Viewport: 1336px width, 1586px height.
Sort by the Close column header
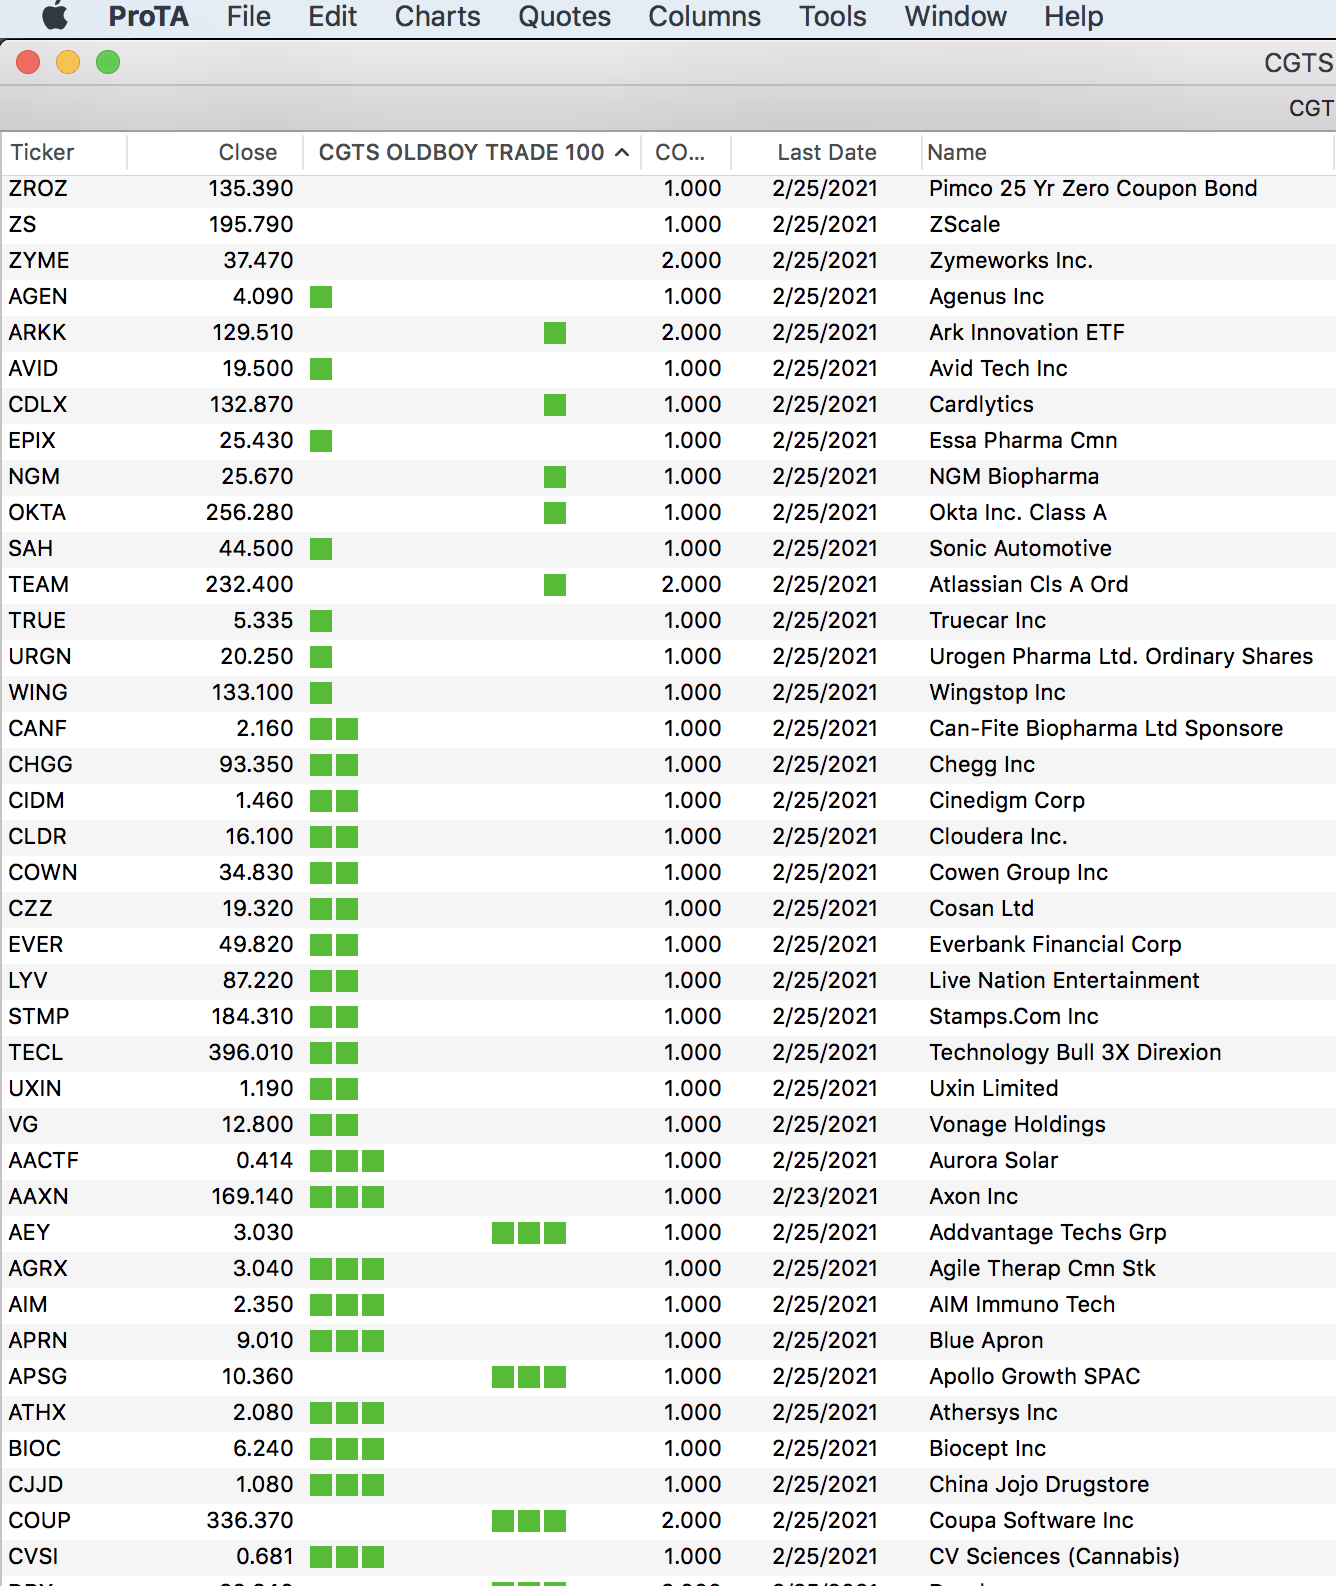coord(215,152)
